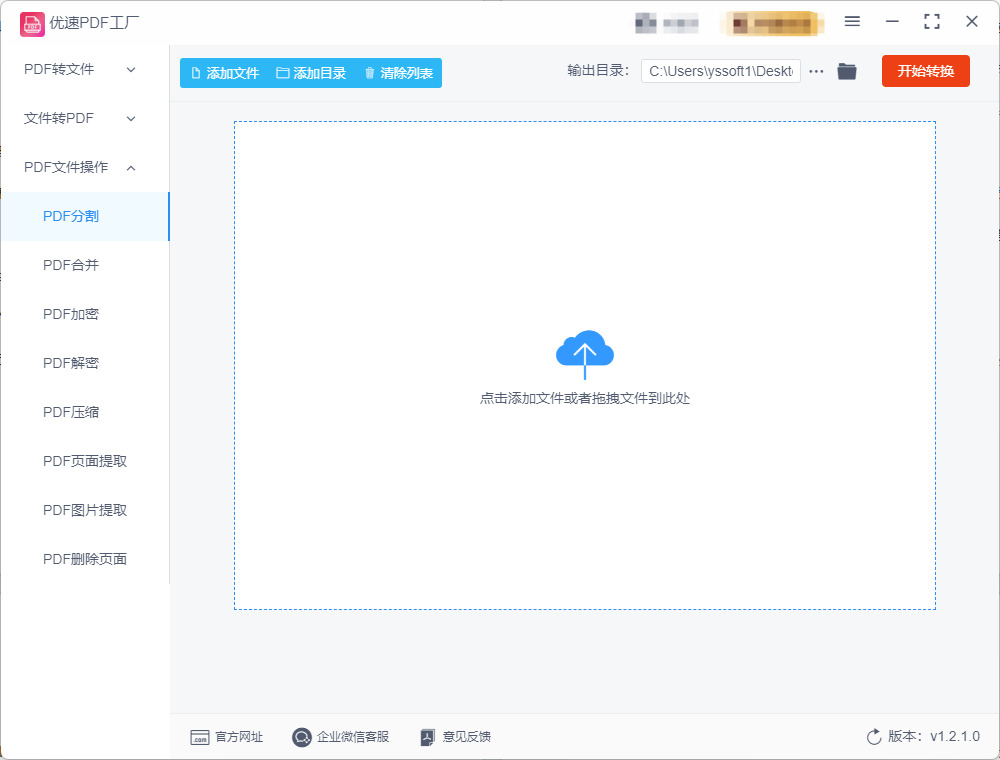Select PDF删除页面 in the sidebar
The height and width of the screenshot is (760, 1000).
pyautogui.click(x=85, y=559)
